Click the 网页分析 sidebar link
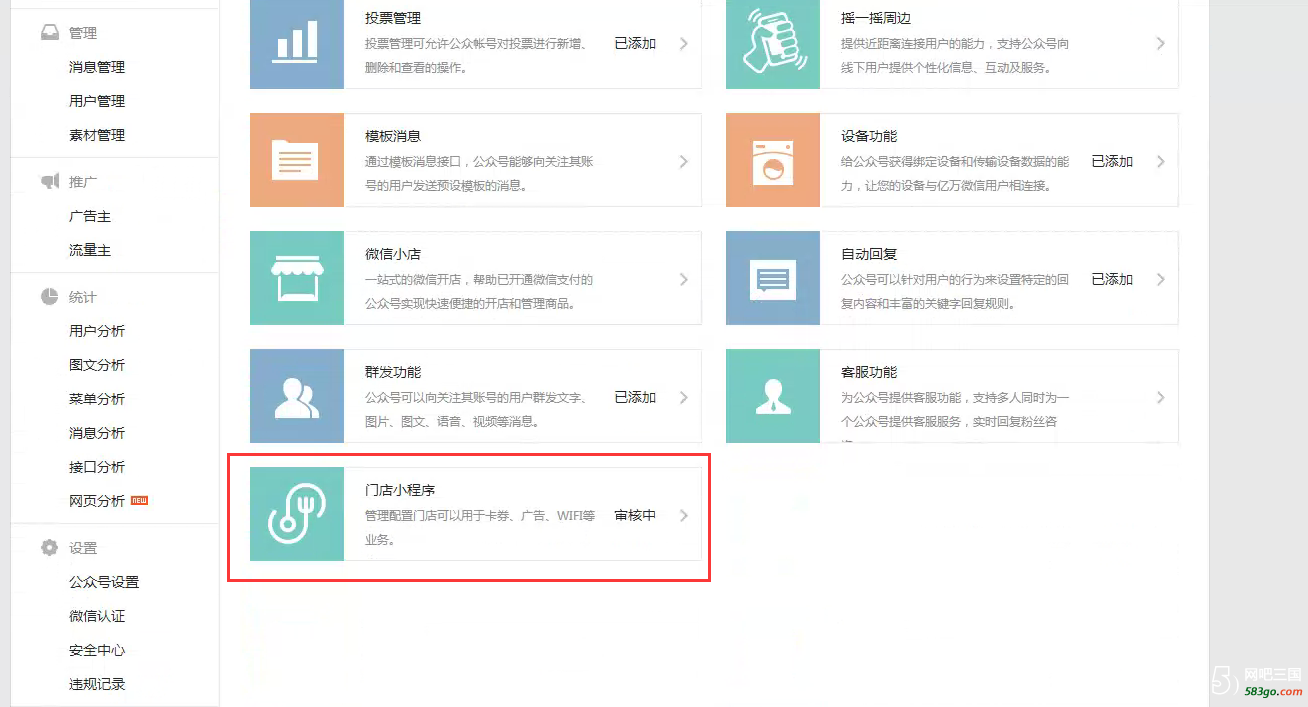 (x=97, y=501)
